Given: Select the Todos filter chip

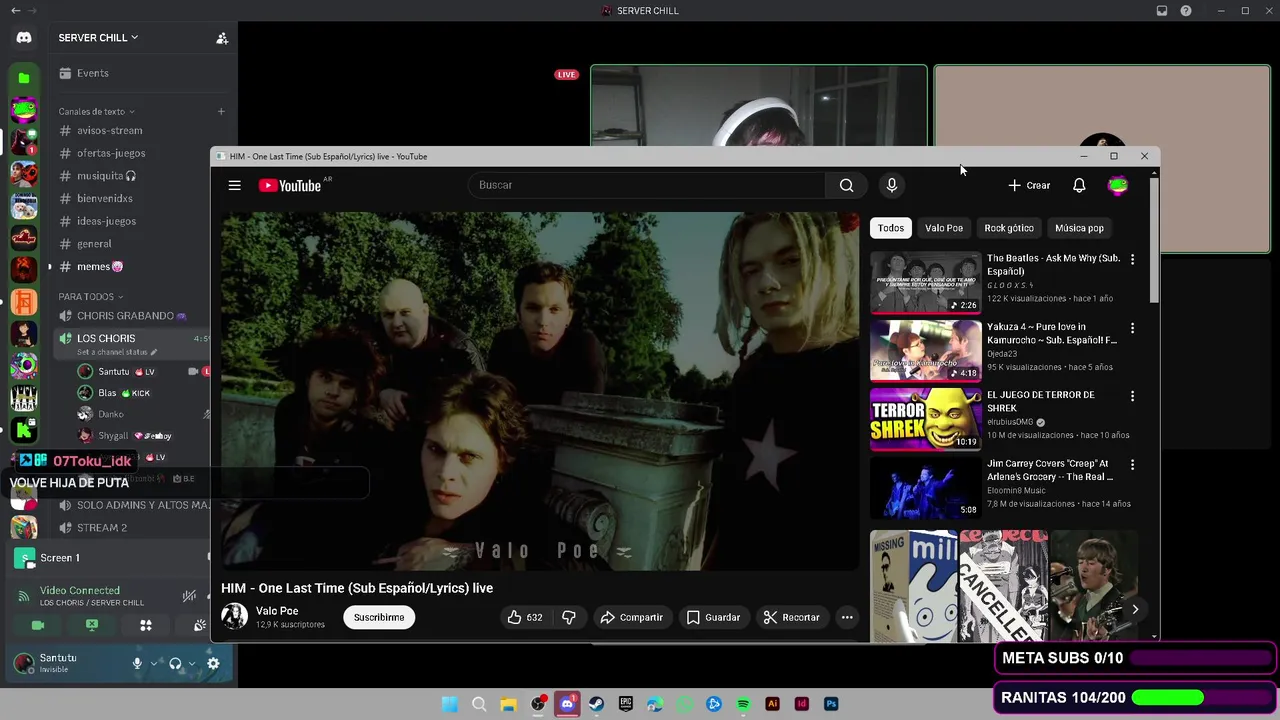Looking at the screenshot, I should (891, 228).
